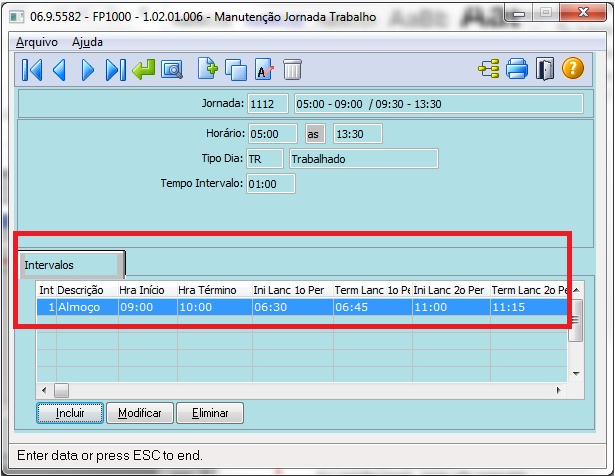This screenshot has height=476, width=615.
Task: Click grid vertical scrollbar up arrow
Action: coord(576,290)
